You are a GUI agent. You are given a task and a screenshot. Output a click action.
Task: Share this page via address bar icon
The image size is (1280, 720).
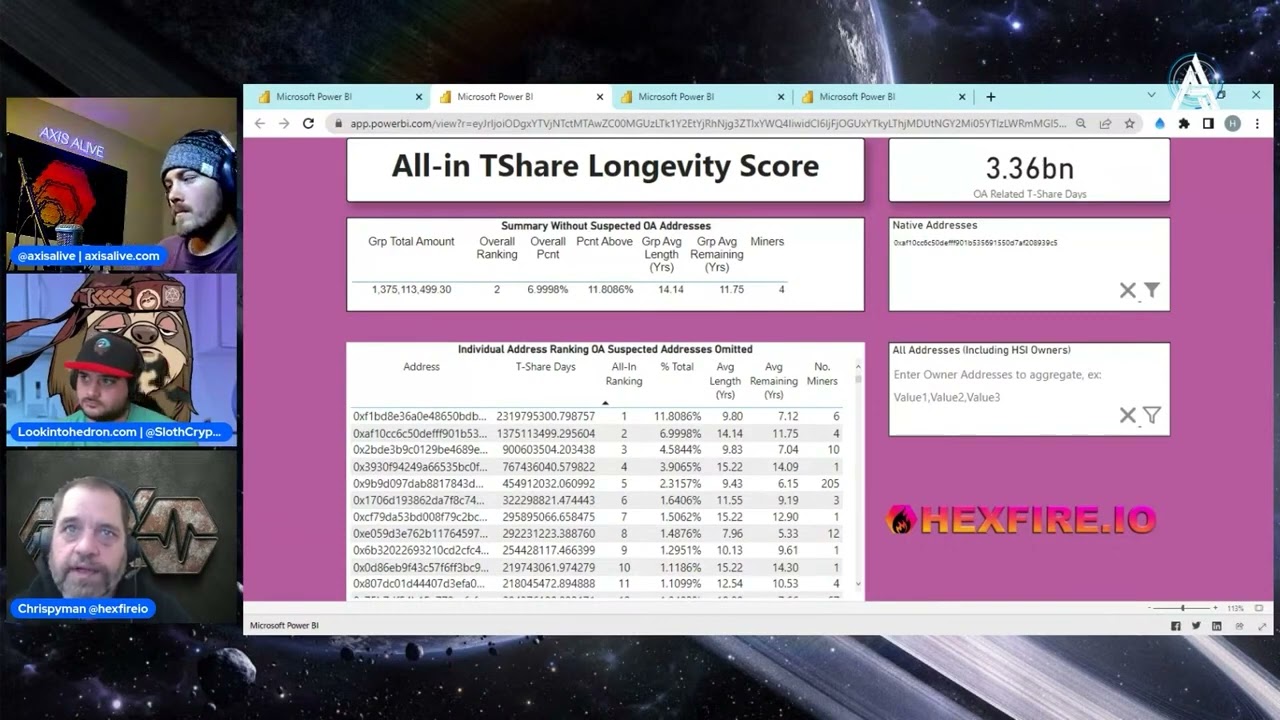[x=1105, y=124]
